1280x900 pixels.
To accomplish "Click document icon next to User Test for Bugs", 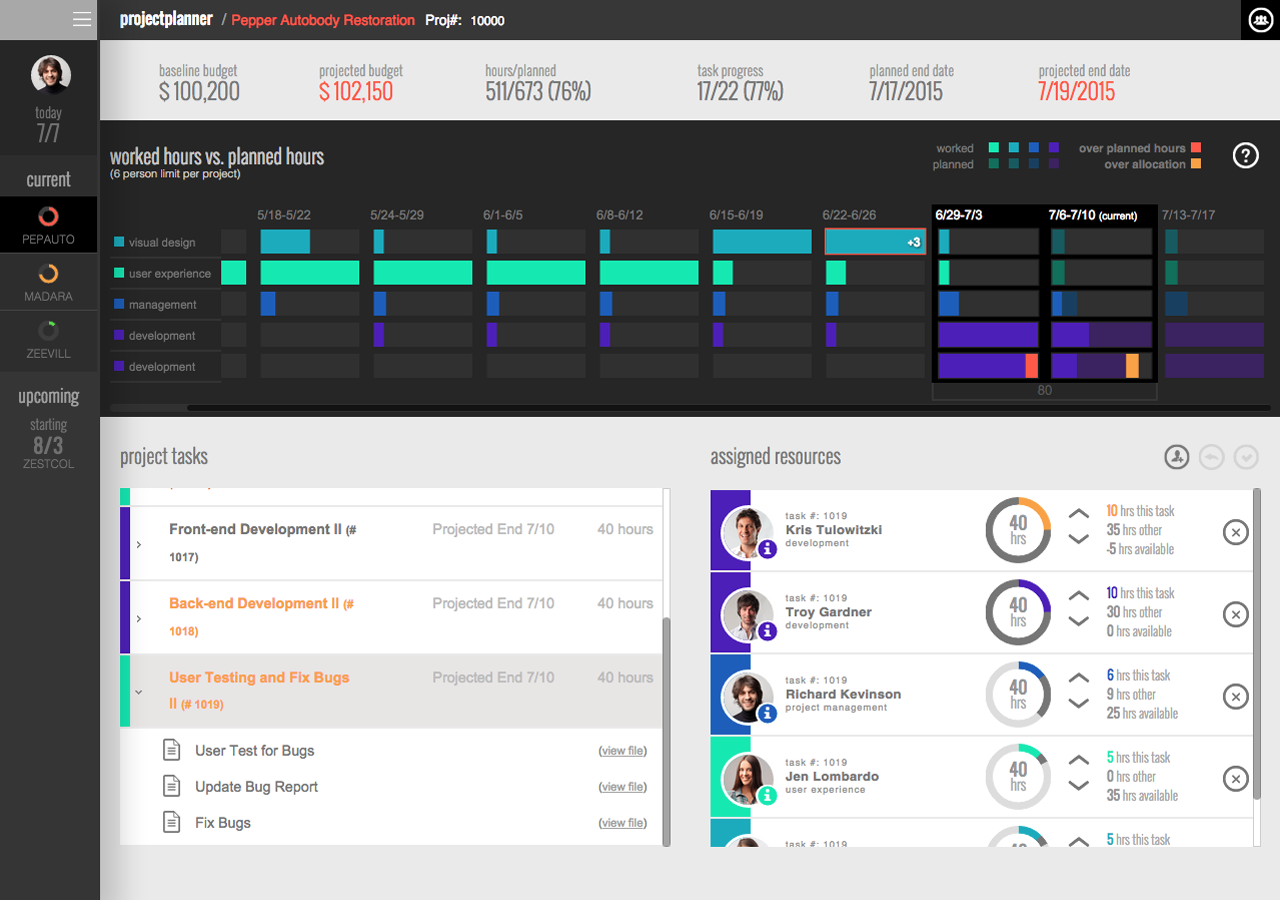I will (x=173, y=749).
